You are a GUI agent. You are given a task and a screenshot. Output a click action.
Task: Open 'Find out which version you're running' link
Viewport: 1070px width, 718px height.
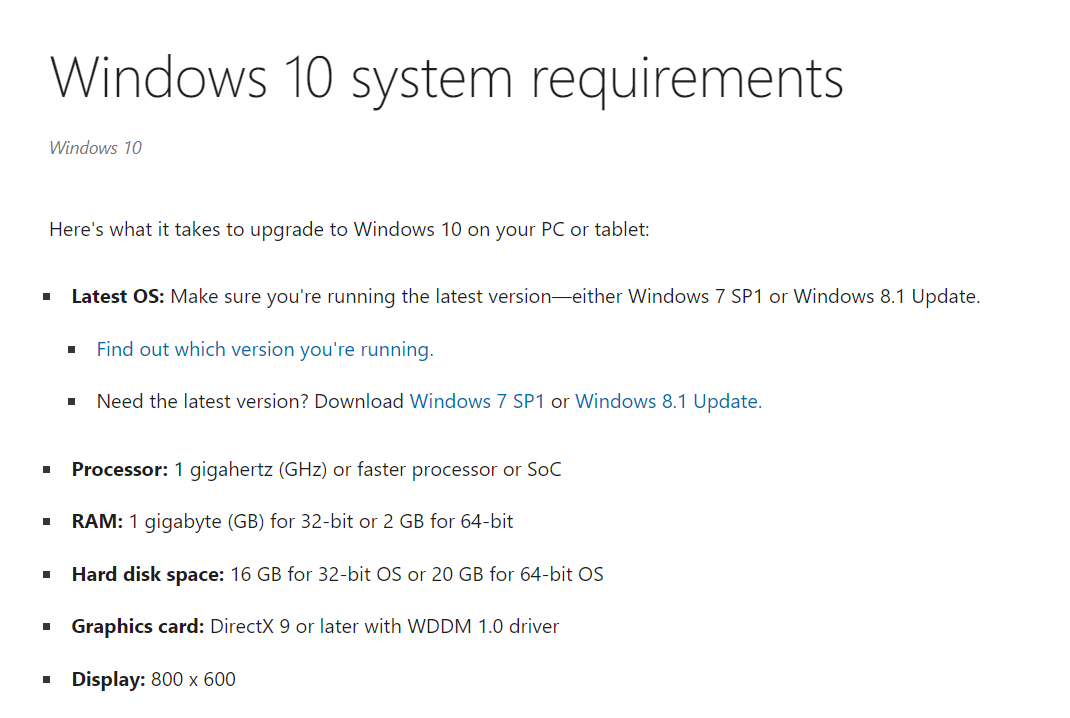coord(265,349)
